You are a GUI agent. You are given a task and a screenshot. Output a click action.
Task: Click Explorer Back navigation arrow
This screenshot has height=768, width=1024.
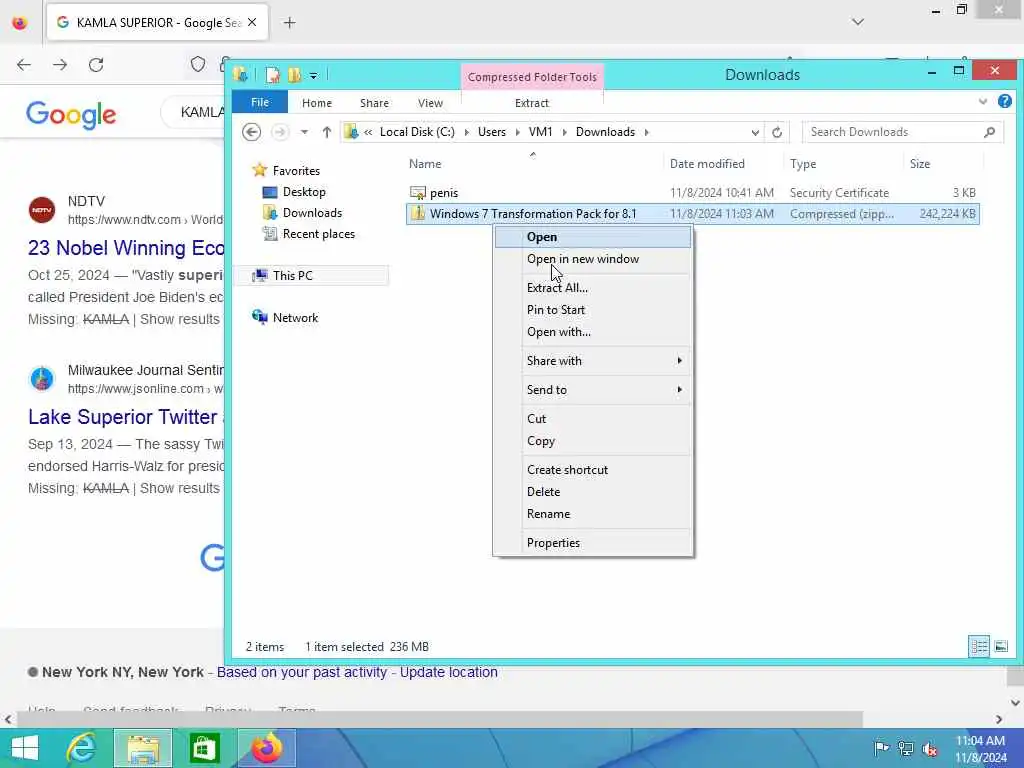pyautogui.click(x=251, y=132)
